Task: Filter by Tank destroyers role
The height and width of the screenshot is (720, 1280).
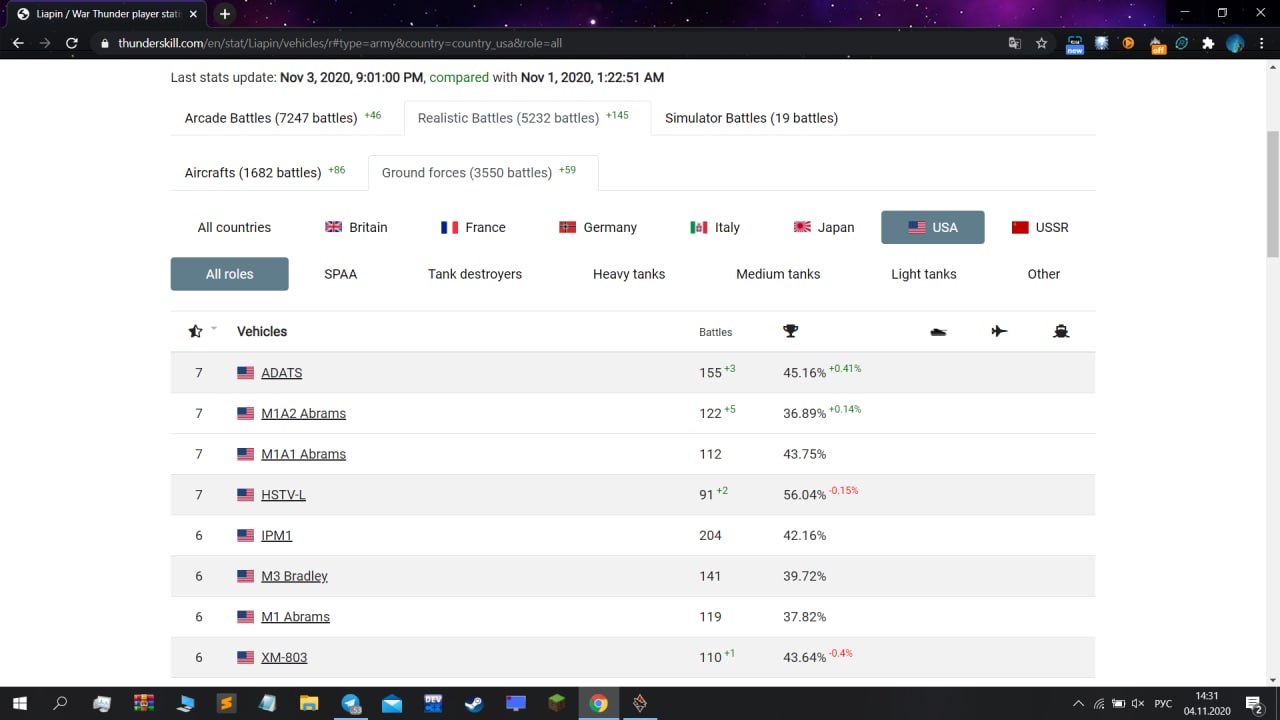Action: [x=475, y=274]
